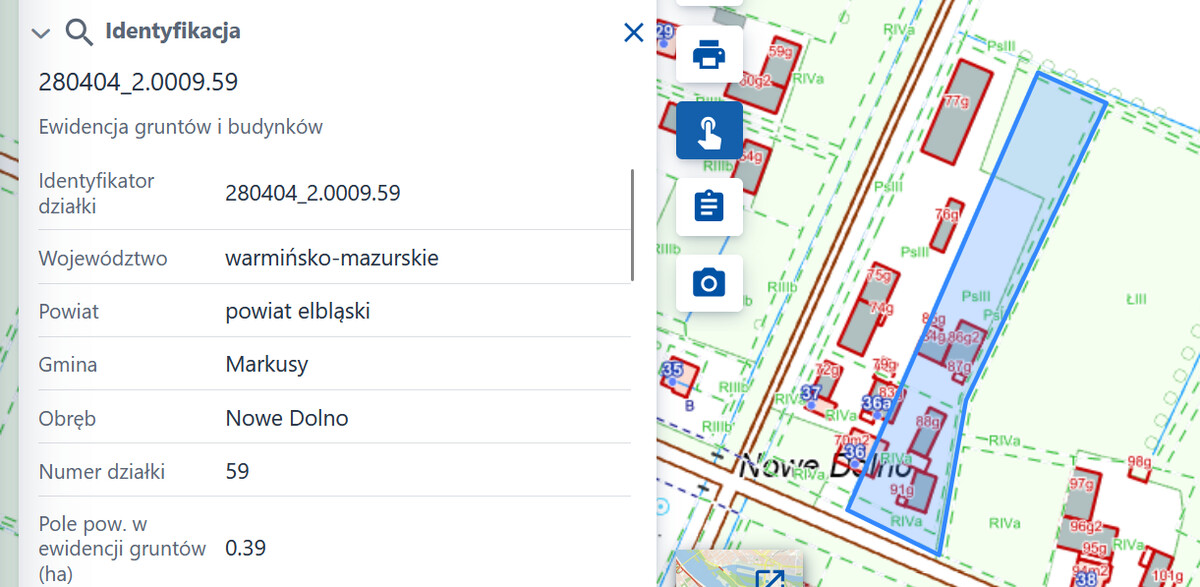Screen dimensions: 1200x587
Task: Toggle off the active identification tool
Action: tap(709, 130)
